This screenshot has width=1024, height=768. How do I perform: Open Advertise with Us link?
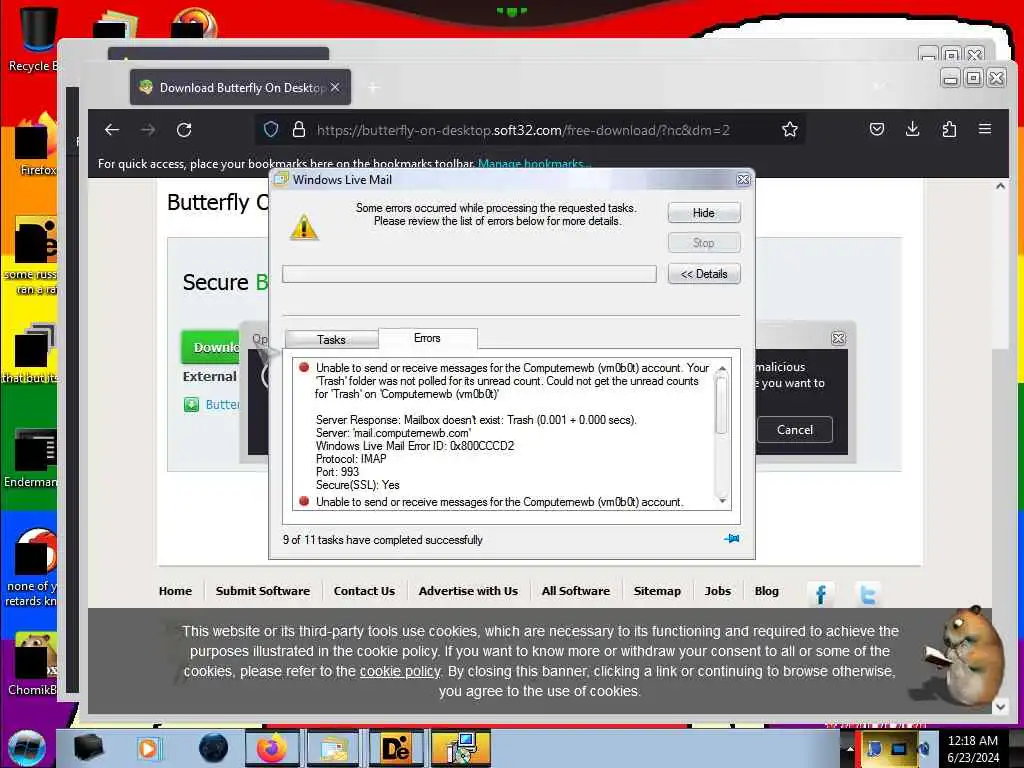click(x=468, y=591)
